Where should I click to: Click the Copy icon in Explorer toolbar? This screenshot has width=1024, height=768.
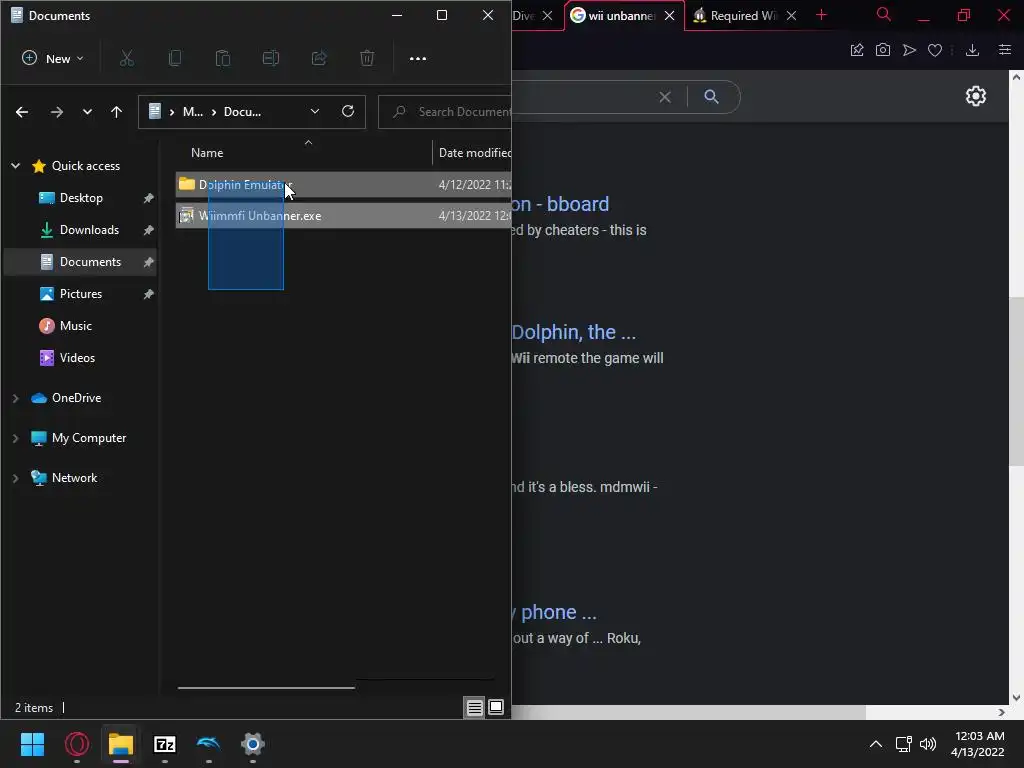tap(174, 58)
